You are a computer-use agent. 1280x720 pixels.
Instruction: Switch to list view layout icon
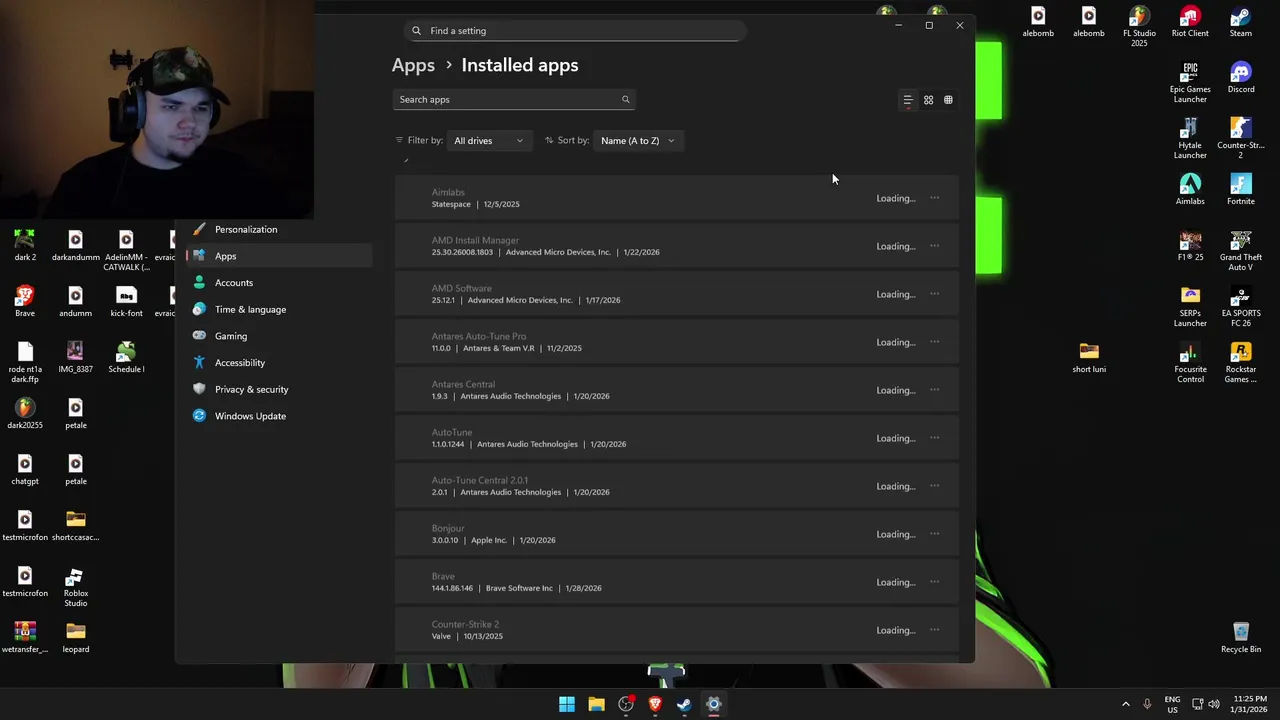[x=908, y=100]
